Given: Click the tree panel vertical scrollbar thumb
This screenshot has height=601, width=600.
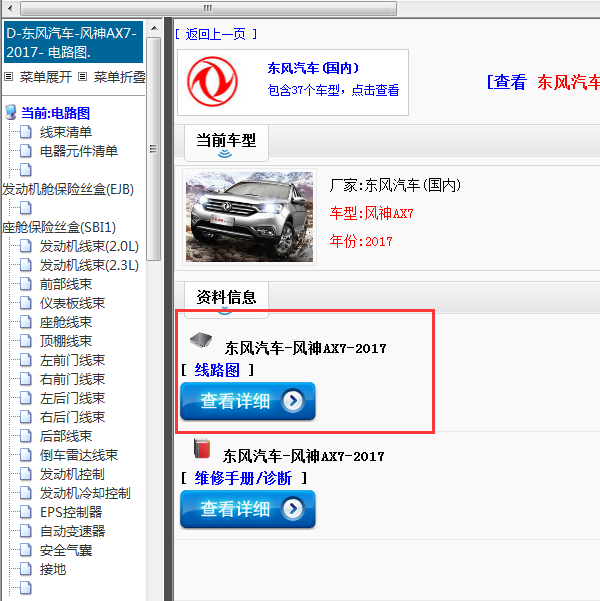Looking at the screenshot, I should click(x=154, y=149).
